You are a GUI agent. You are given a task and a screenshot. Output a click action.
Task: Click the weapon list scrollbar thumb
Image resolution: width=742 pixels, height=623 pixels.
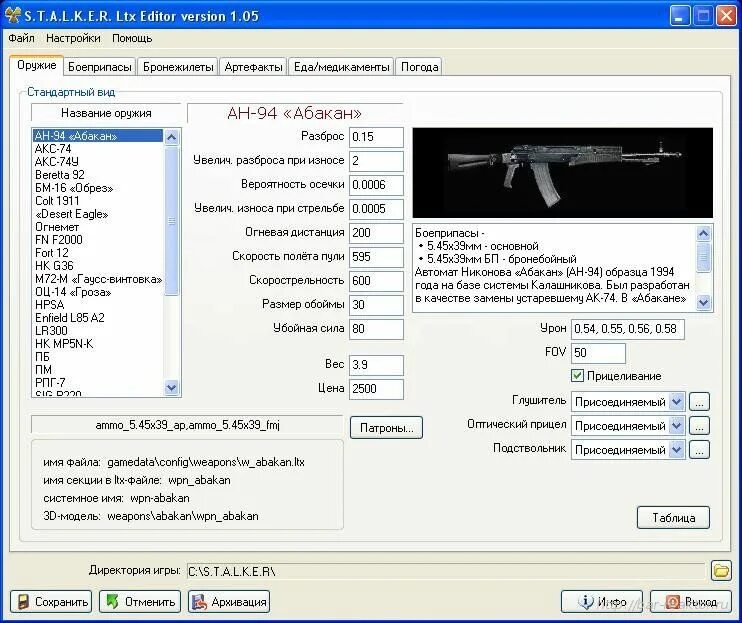[171, 220]
